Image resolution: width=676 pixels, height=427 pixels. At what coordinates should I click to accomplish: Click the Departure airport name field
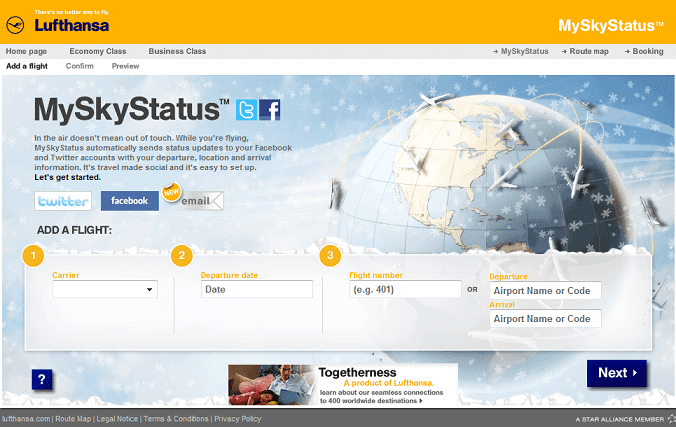click(x=545, y=291)
